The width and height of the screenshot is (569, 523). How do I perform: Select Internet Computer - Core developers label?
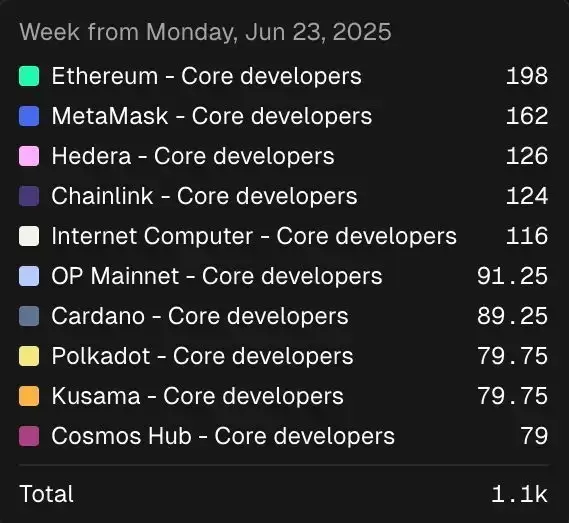point(254,236)
